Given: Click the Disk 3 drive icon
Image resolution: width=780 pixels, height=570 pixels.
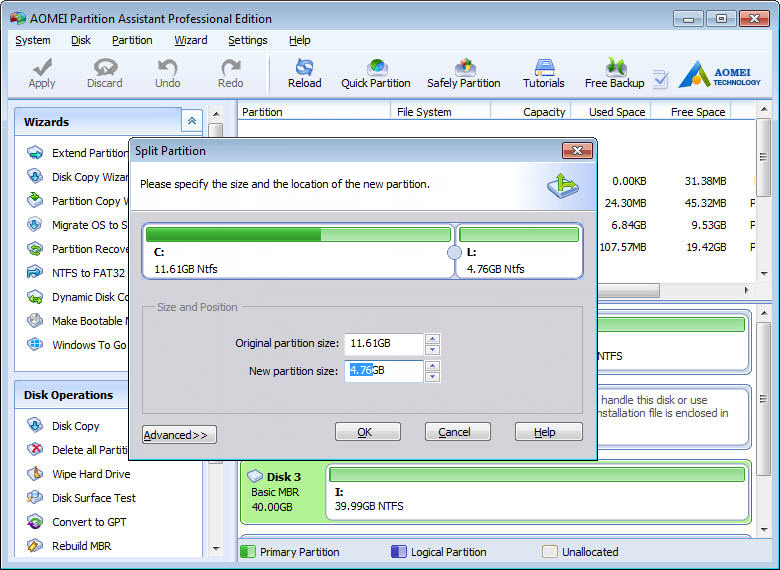Looking at the screenshot, I should point(255,476).
